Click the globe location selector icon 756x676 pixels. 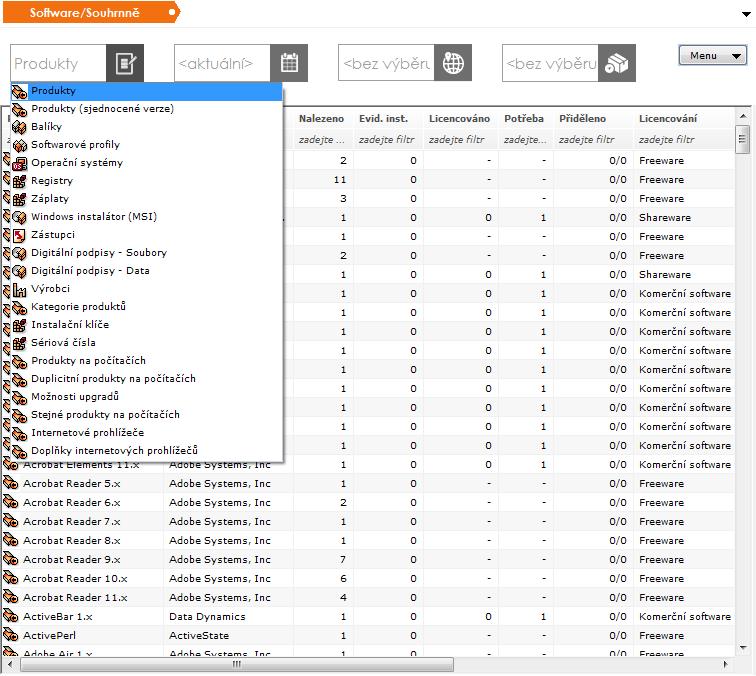pyautogui.click(x=453, y=63)
